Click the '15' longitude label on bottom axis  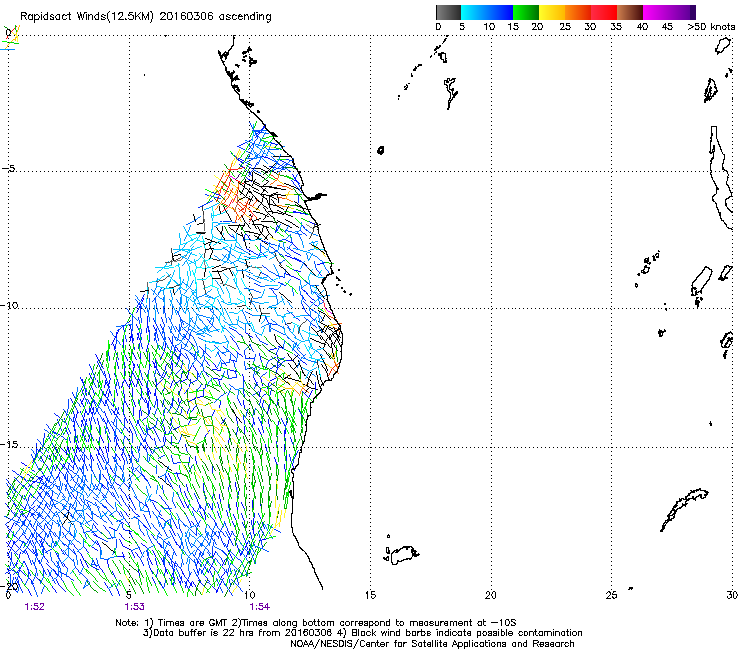[x=370, y=595]
